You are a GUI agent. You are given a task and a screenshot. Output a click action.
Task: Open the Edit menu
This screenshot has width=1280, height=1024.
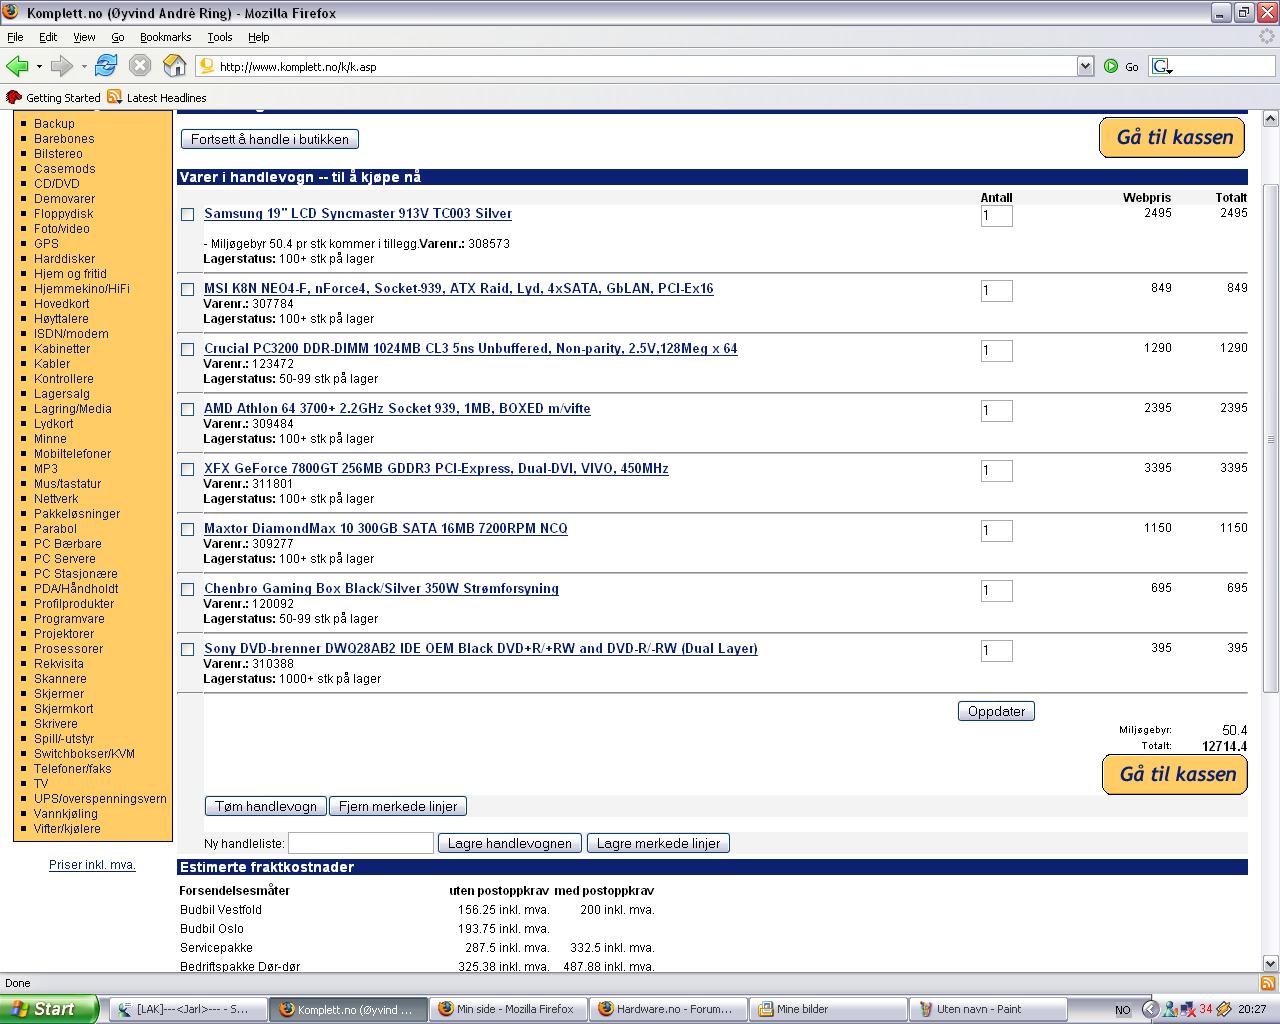click(x=48, y=37)
